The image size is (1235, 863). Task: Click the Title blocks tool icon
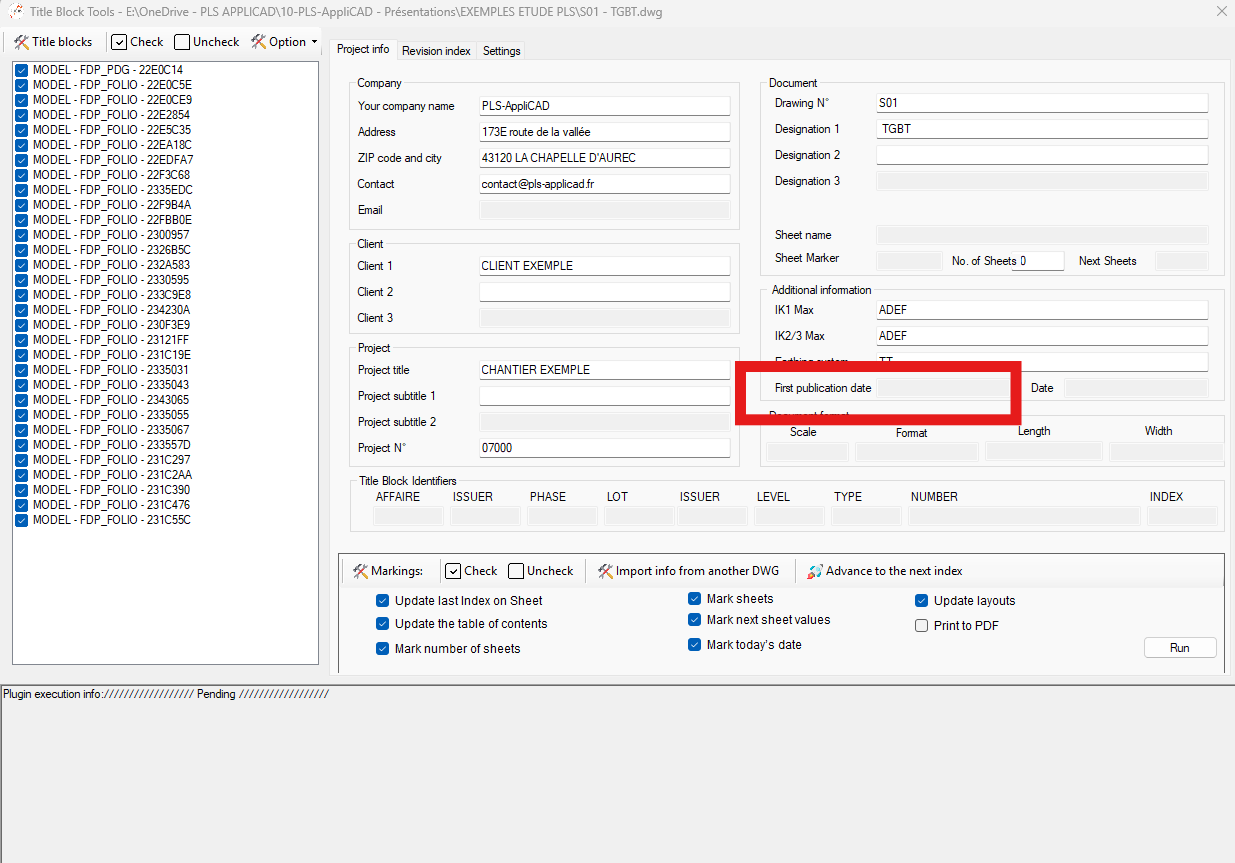22,41
